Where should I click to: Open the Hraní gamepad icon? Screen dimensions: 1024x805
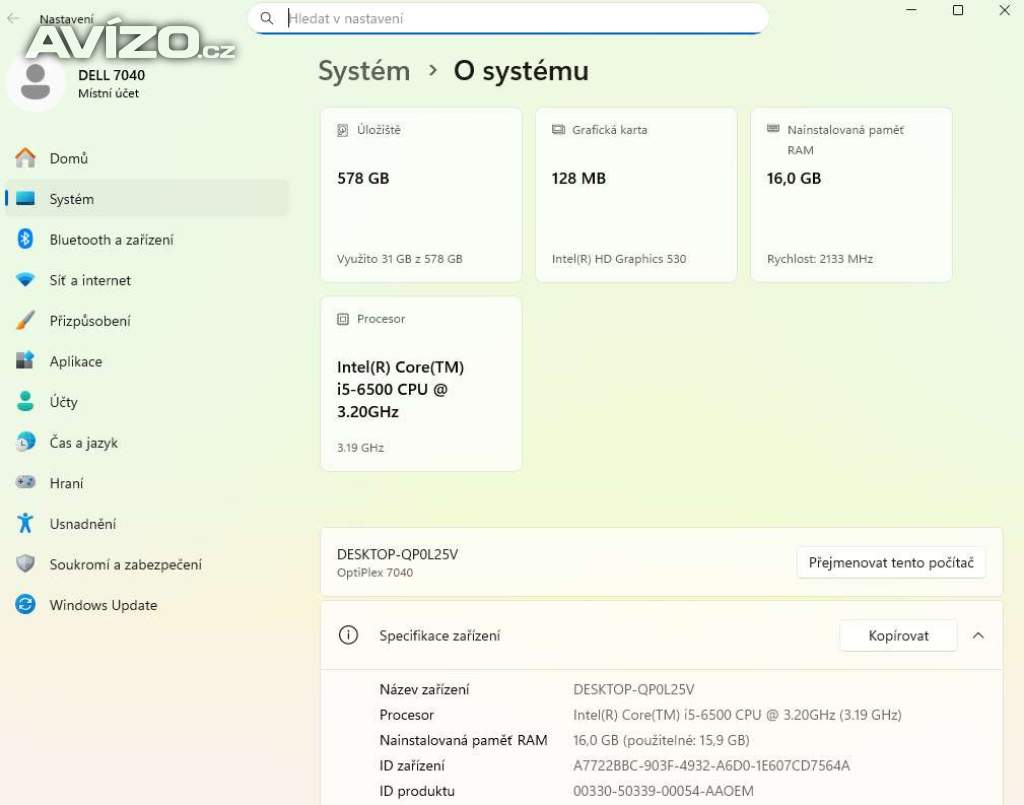tap(26, 483)
